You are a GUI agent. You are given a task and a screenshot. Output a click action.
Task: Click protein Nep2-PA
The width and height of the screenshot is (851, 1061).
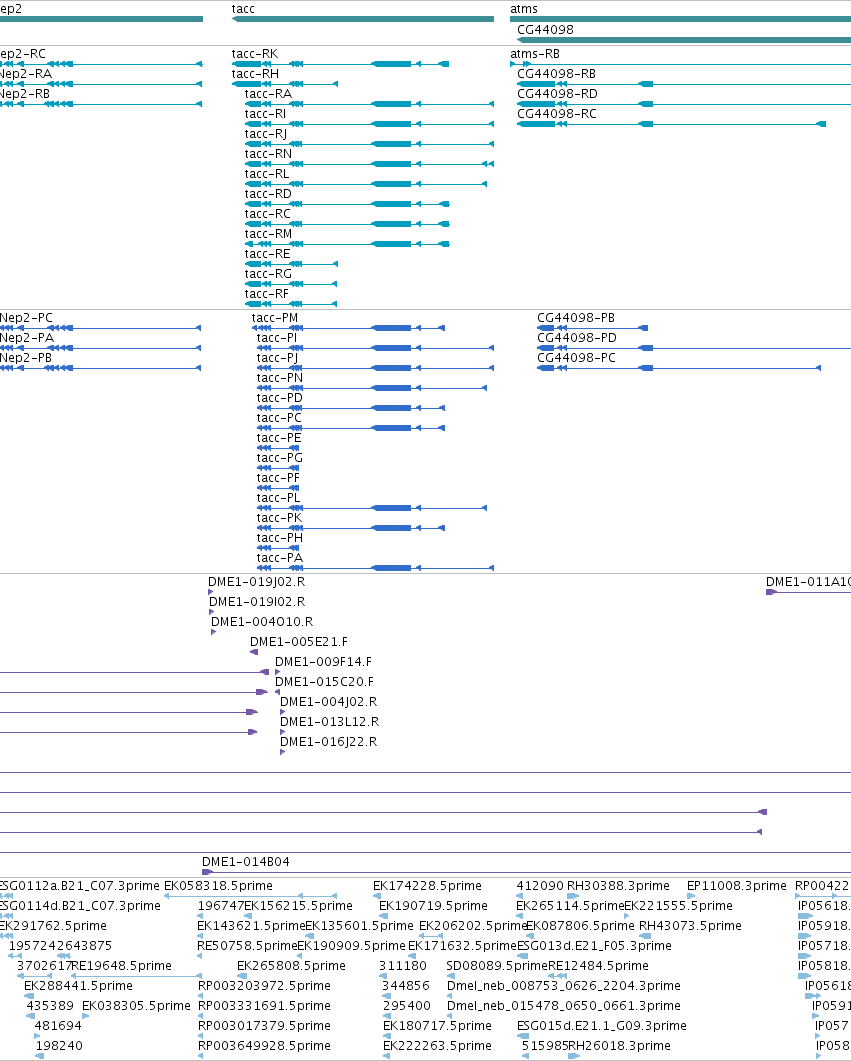[x=101, y=348]
